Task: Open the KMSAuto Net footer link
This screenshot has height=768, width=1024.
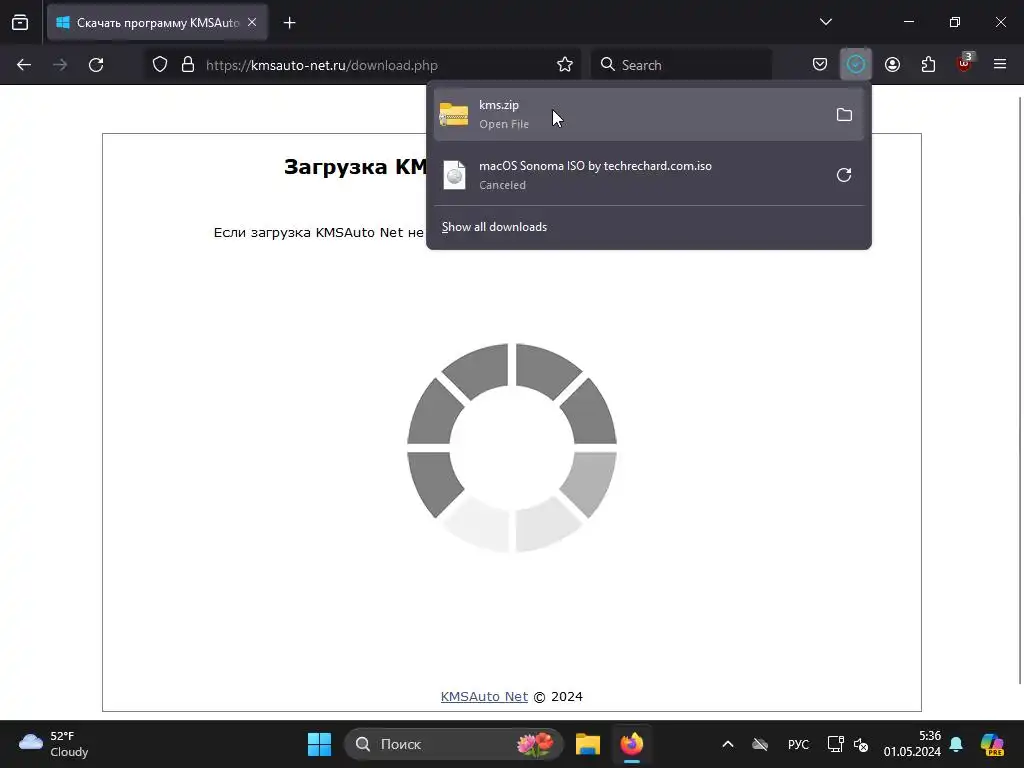Action: pyautogui.click(x=484, y=696)
